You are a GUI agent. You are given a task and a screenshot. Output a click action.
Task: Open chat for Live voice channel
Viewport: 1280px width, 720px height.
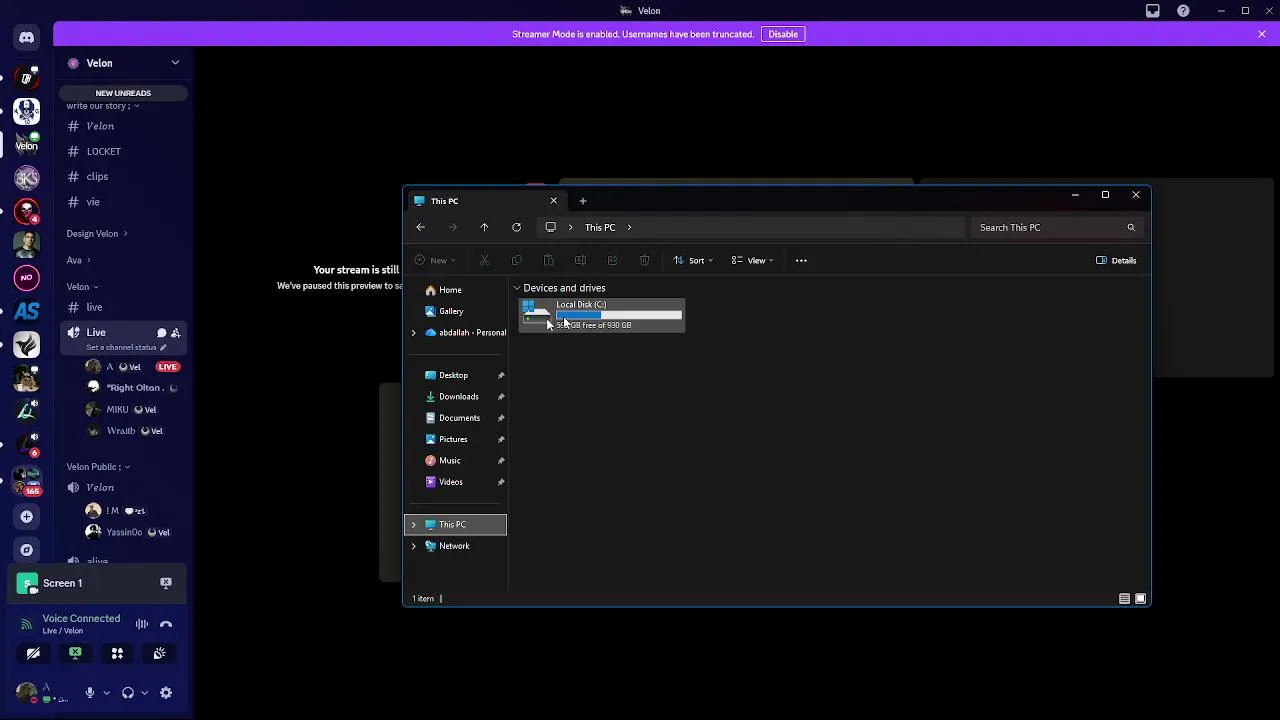pos(161,333)
